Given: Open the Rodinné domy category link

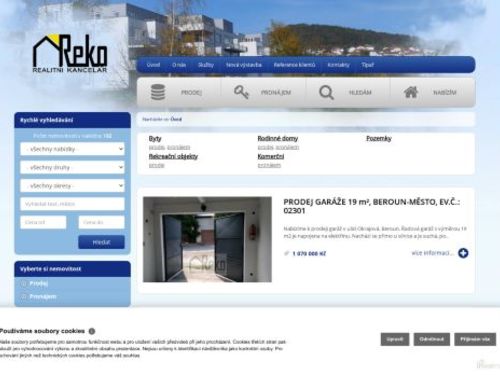Looking at the screenshot, I should 278,138.
